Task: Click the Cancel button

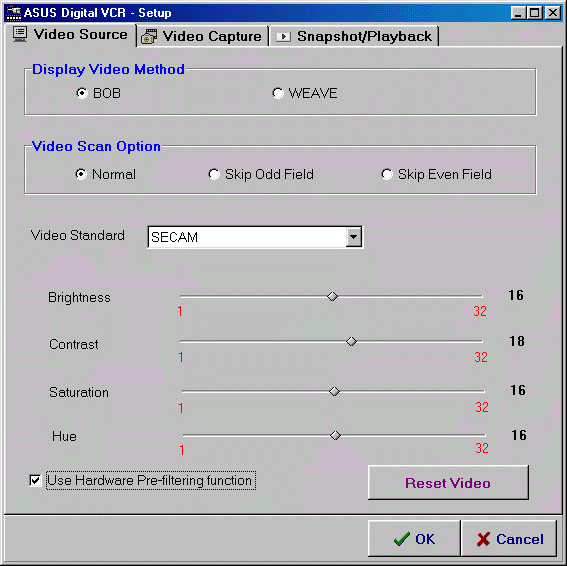Action: click(x=509, y=538)
